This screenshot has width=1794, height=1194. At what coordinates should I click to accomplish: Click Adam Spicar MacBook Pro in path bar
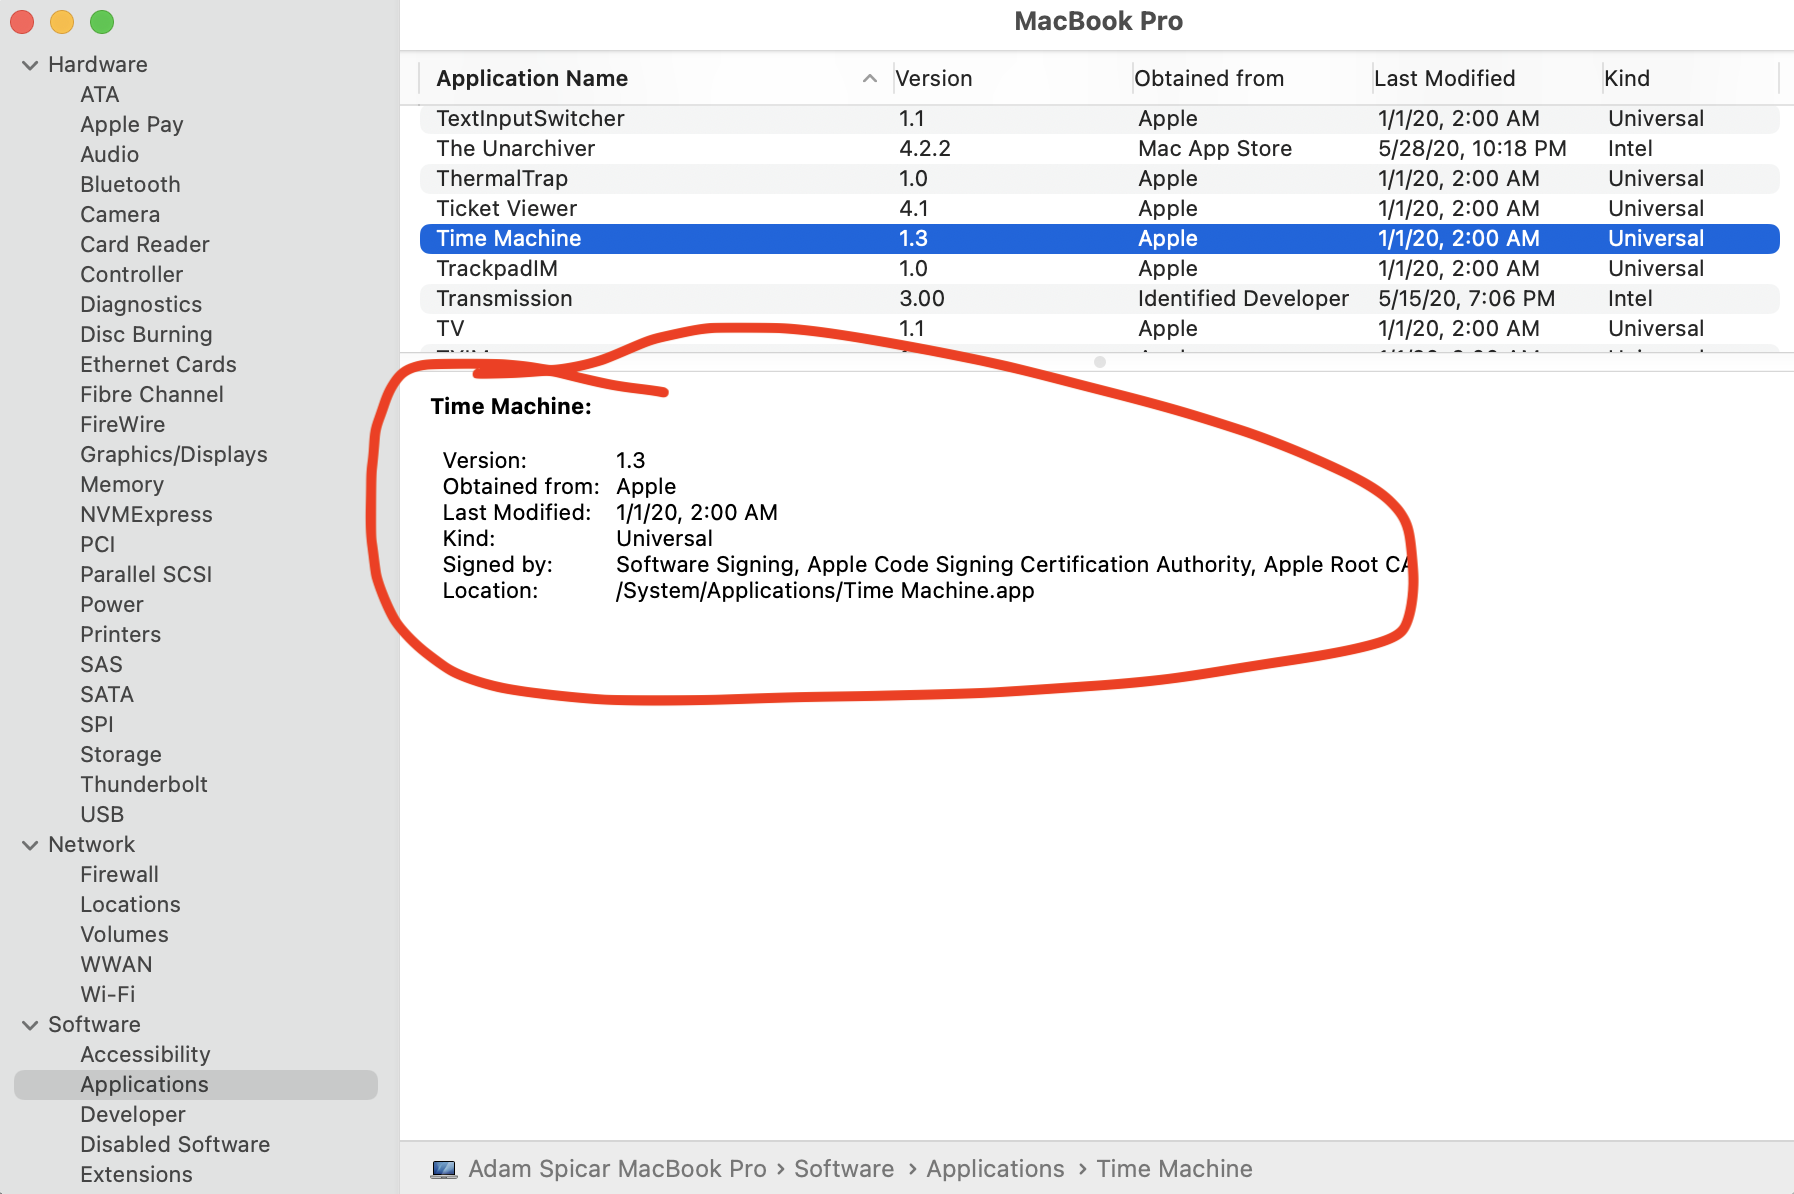[x=617, y=1169]
